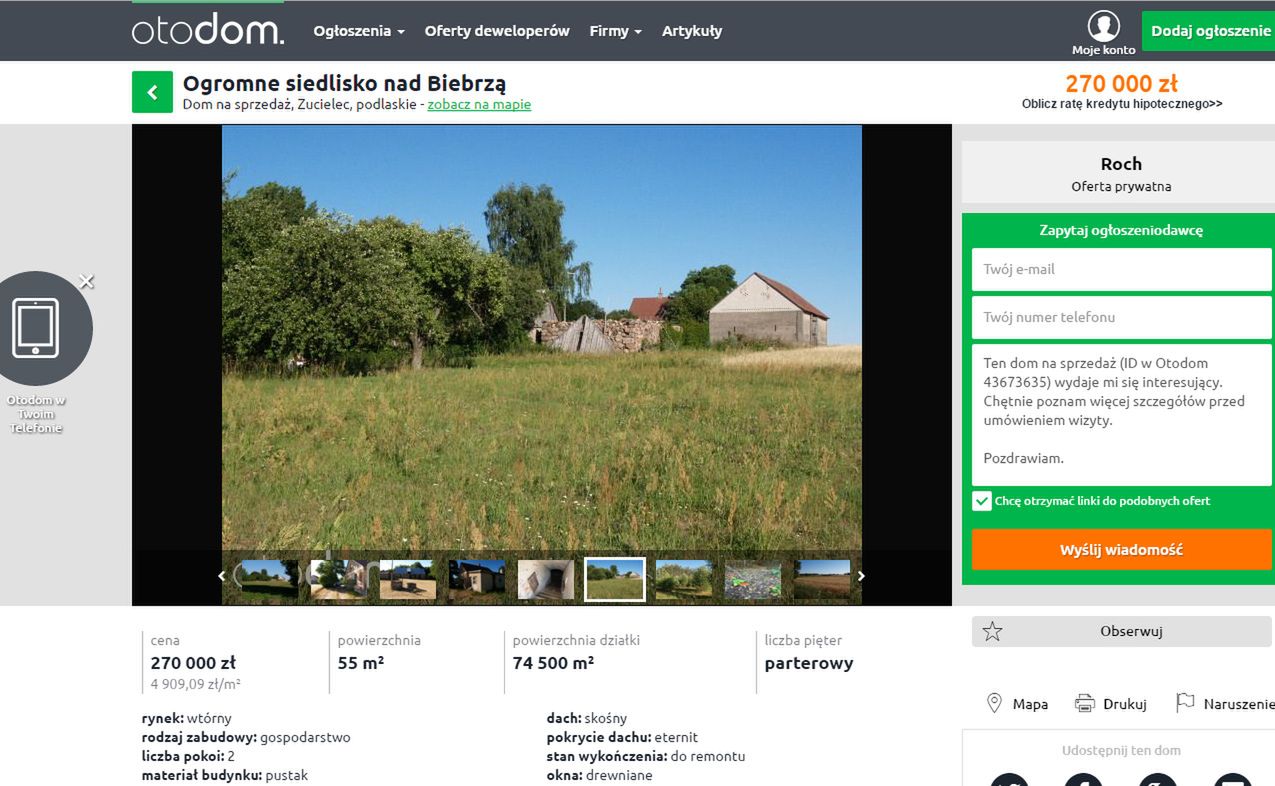Select the second gallery thumbnail
The width and height of the screenshot is (1275, 786).
338,579
